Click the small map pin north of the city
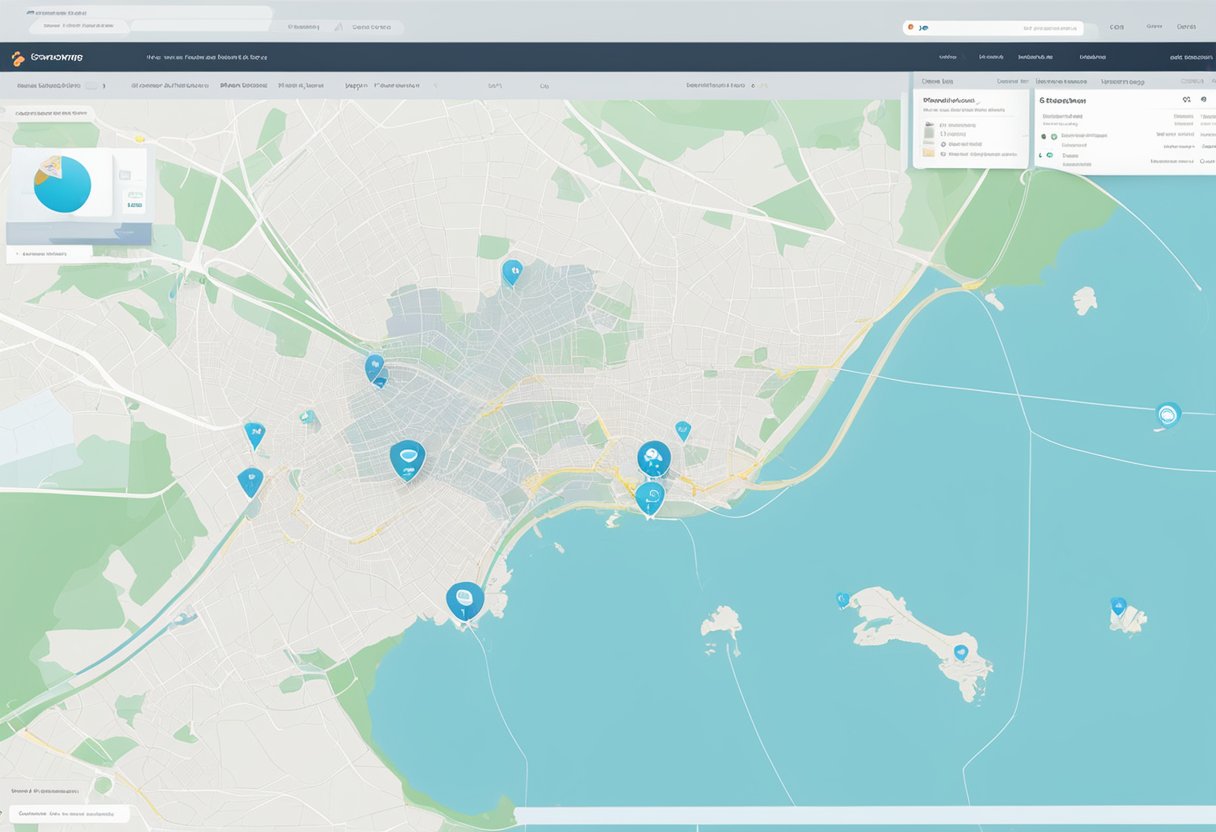 pyautogui.click(x=512, y=272)
